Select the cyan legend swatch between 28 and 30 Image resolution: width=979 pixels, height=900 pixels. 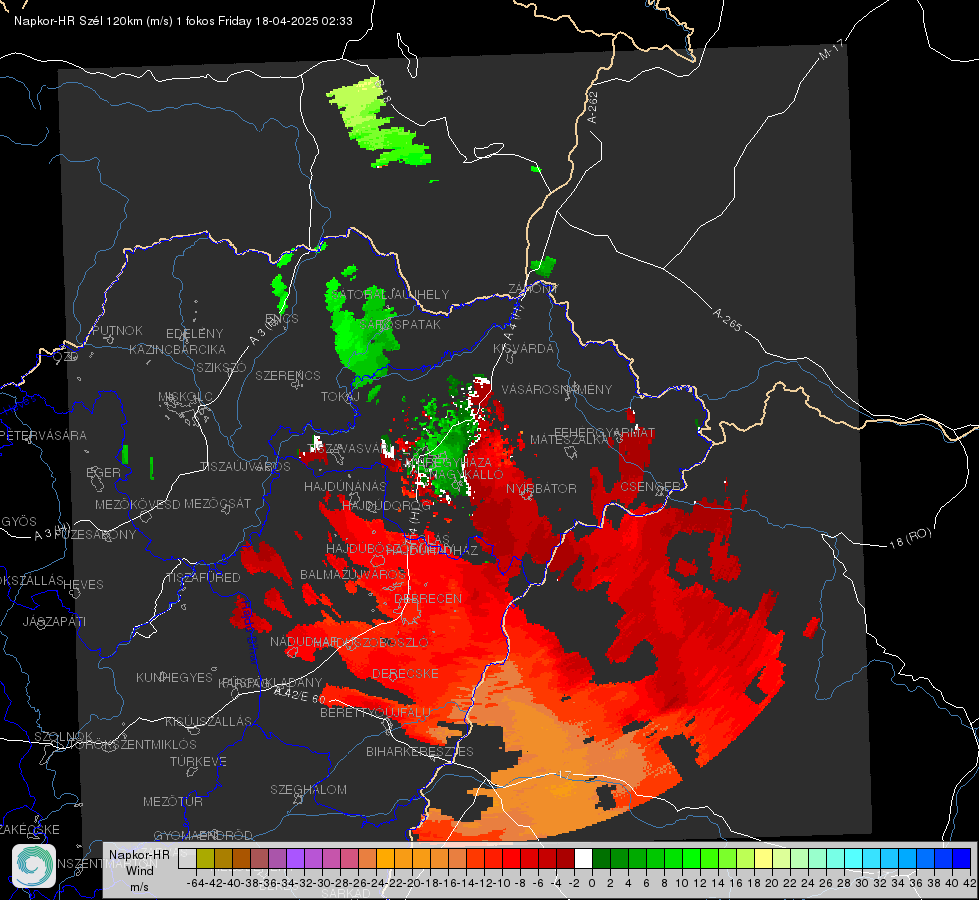tap(854, 859)
